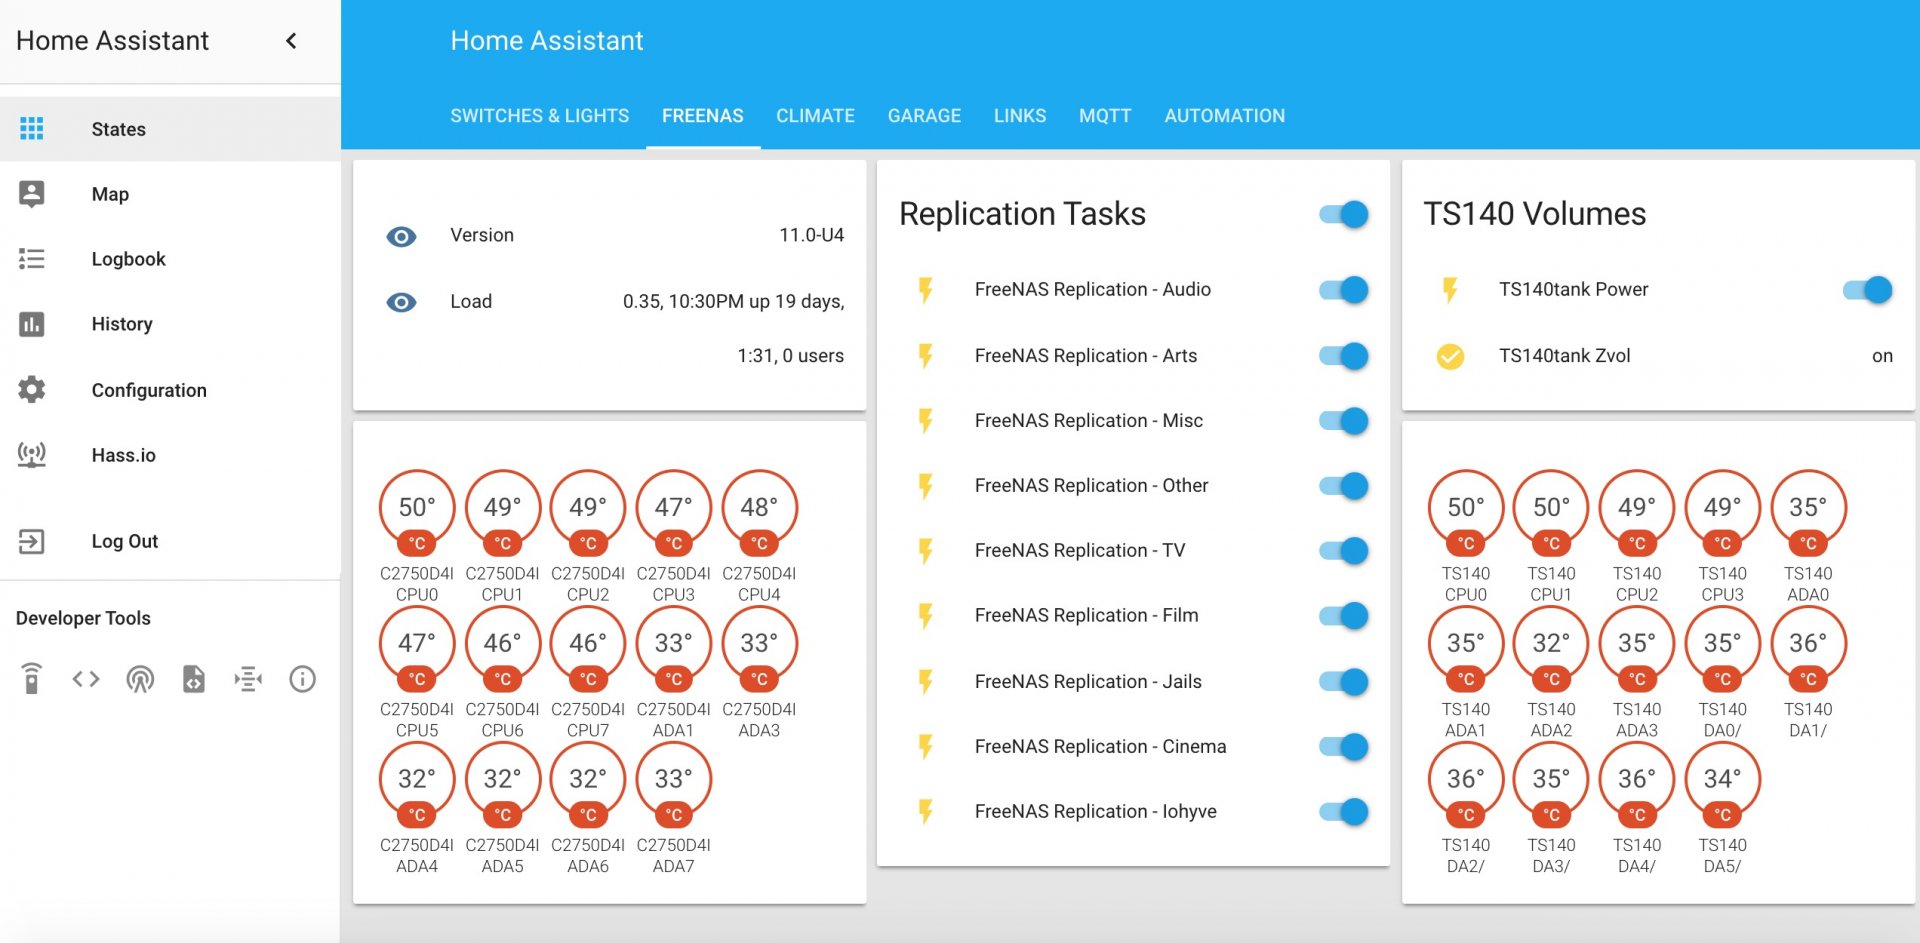
Task: Collapse the sidebar with the chevron arrow
Action: pos(291,41)
